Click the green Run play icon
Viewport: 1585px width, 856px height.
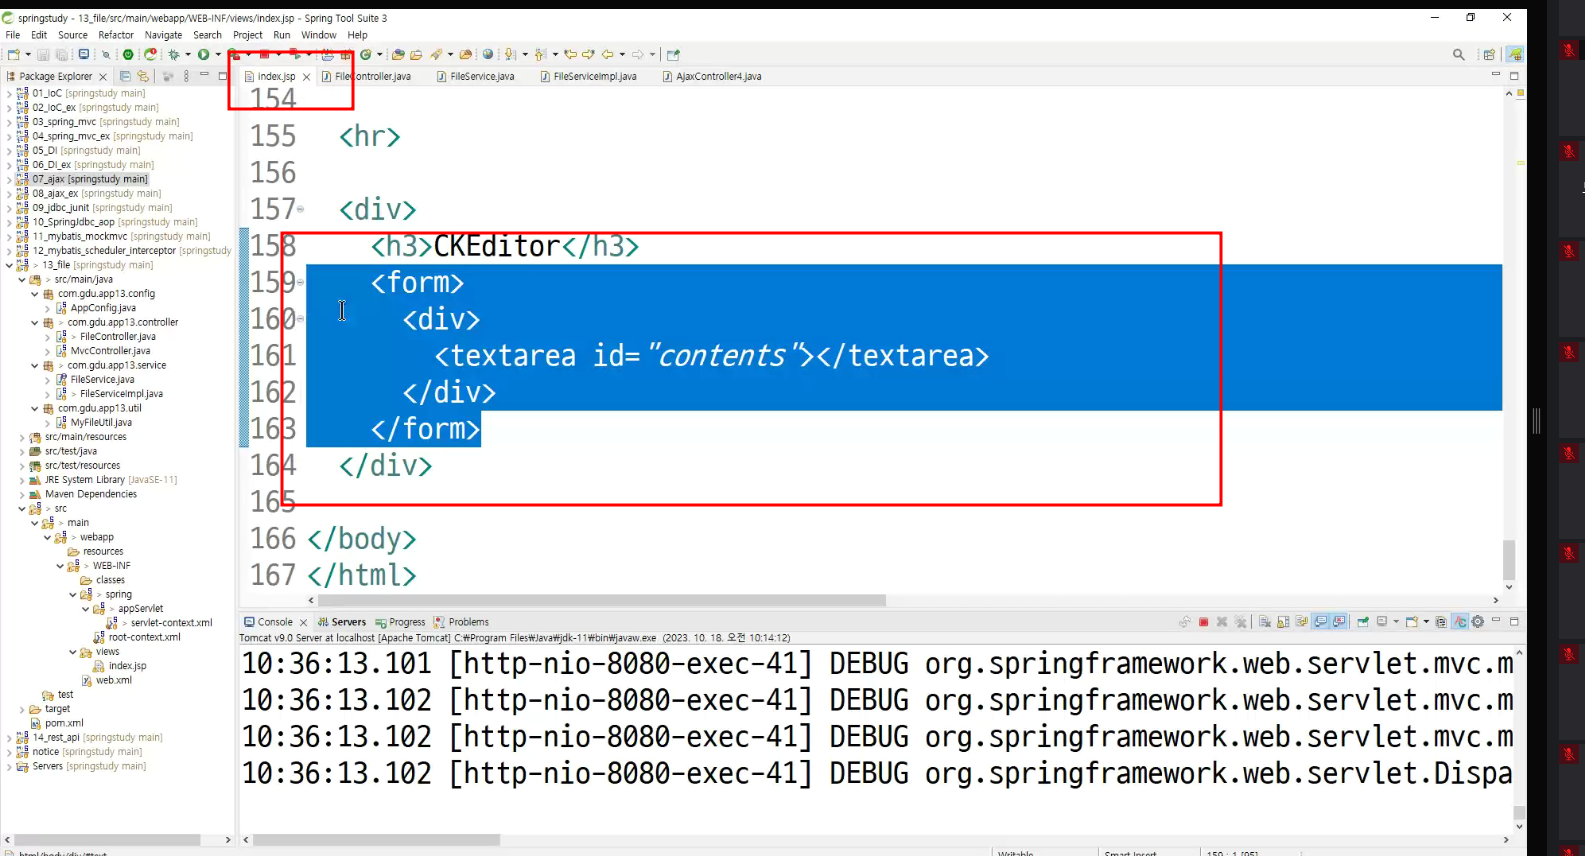(x=203, y=54)
